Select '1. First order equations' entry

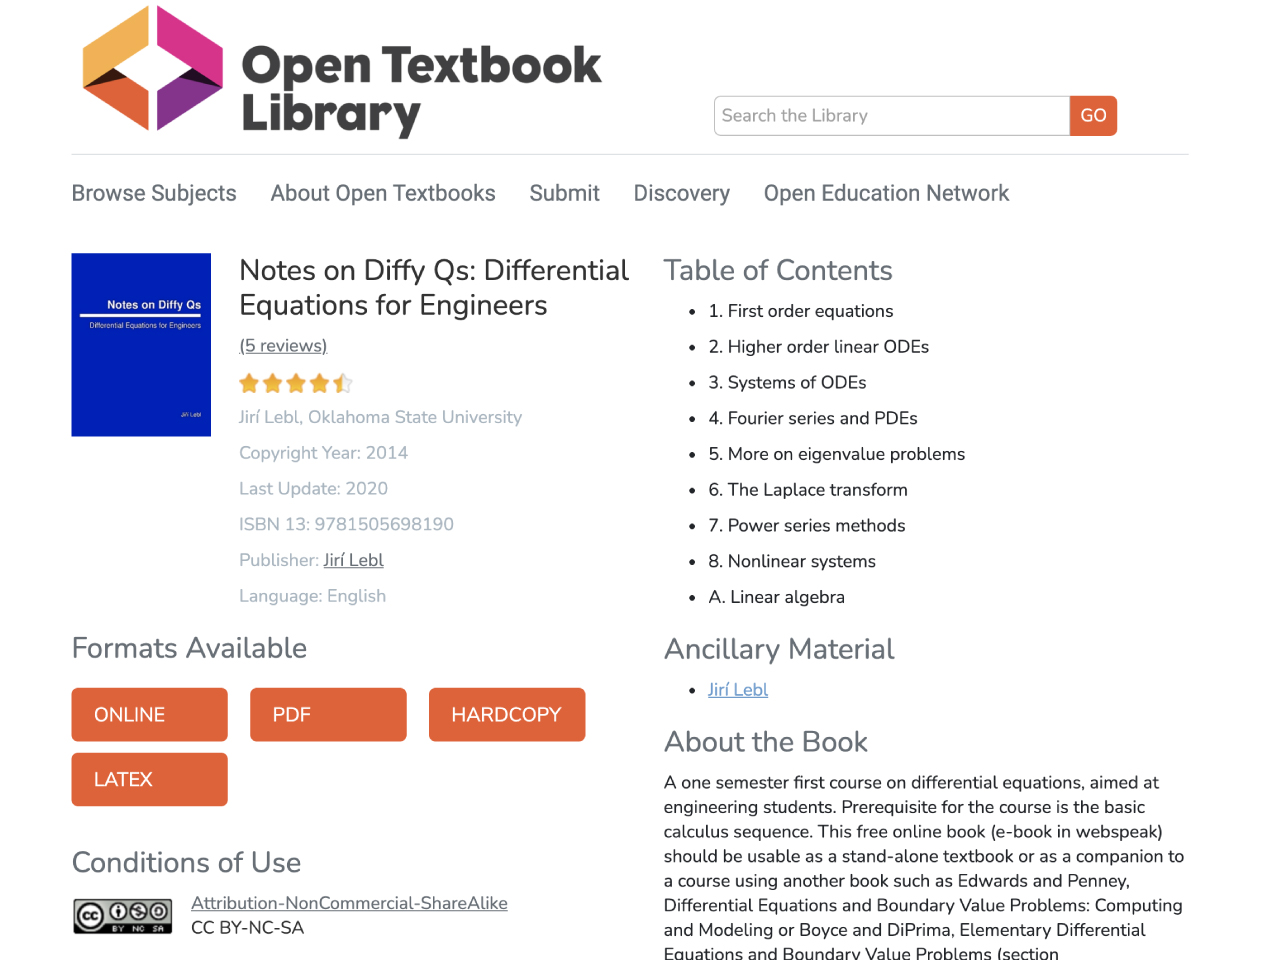(x=801, y=311)
